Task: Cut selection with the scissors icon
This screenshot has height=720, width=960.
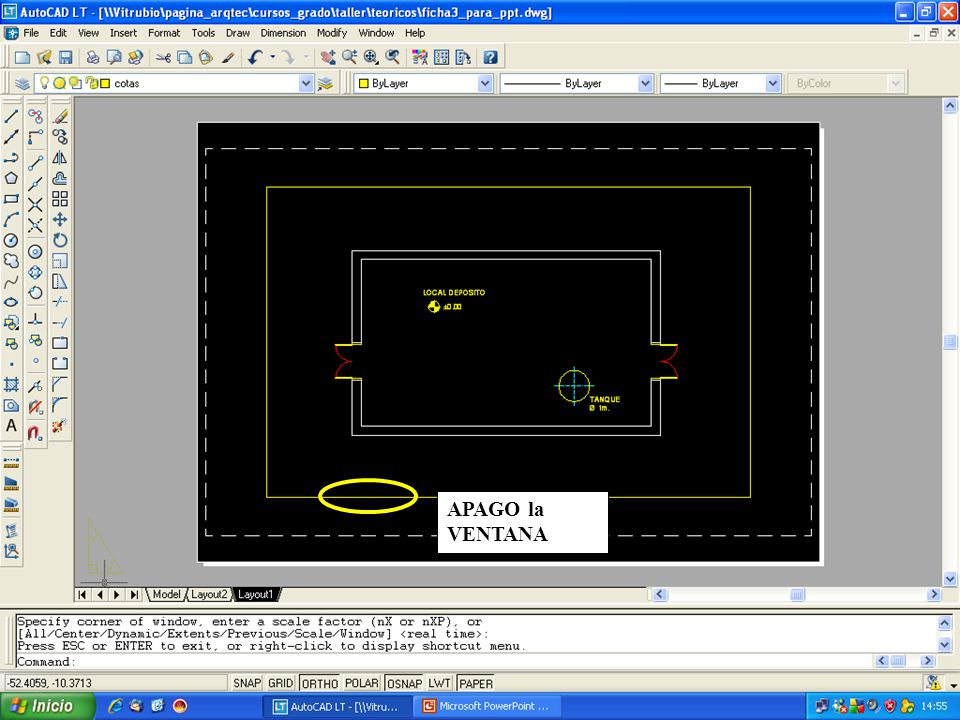Action: pyautogui.click(x=163, y=58)
